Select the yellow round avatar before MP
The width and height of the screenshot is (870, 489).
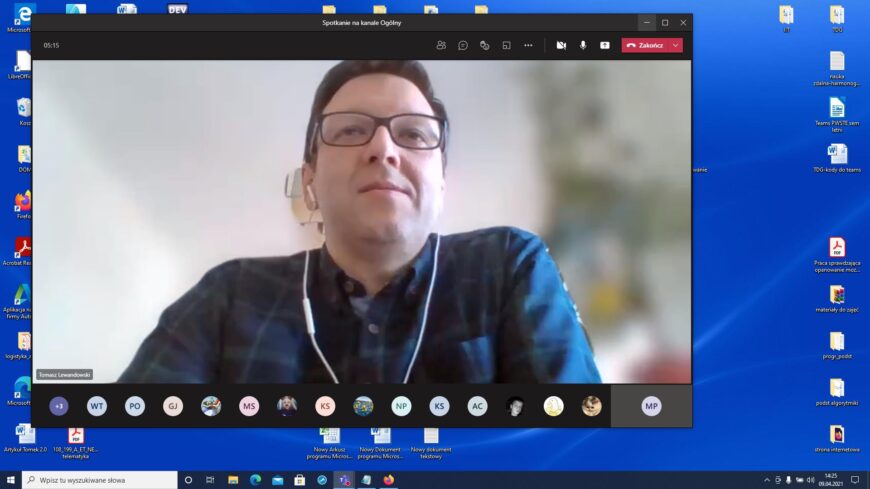(553, 406)
